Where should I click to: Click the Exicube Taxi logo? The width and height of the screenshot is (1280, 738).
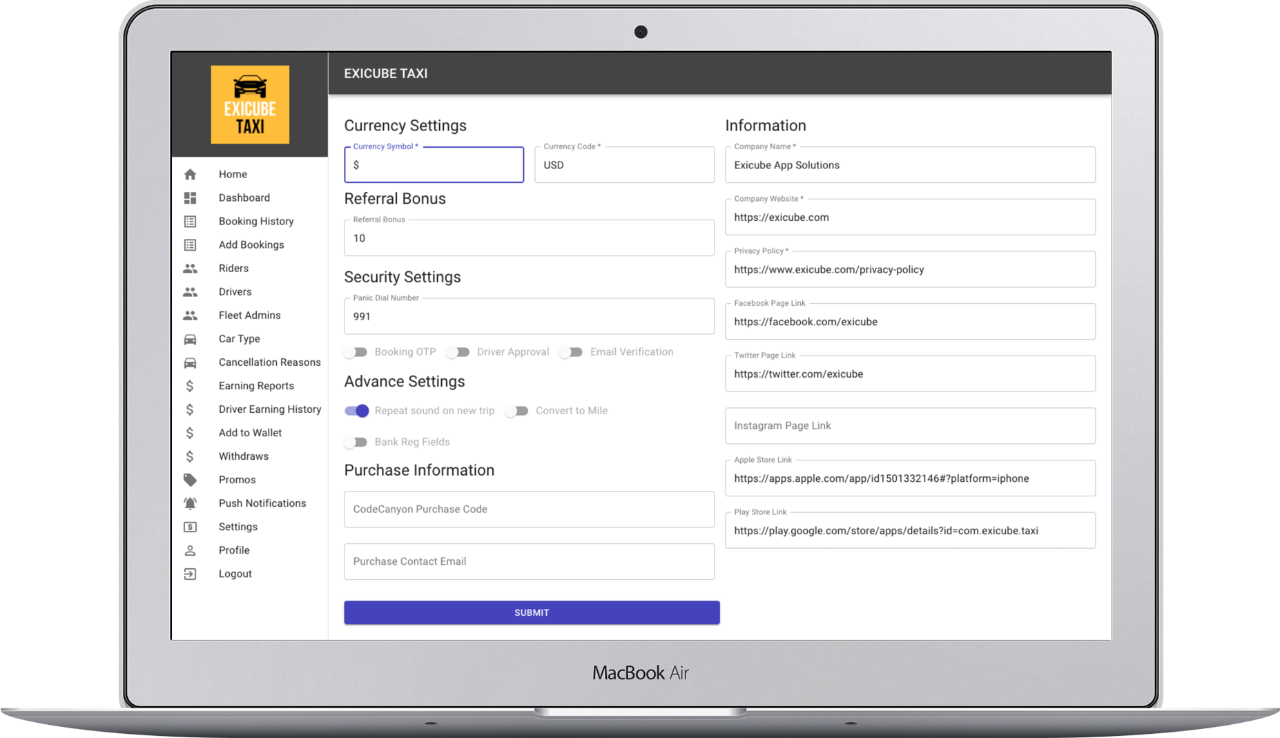coord(250,105)
